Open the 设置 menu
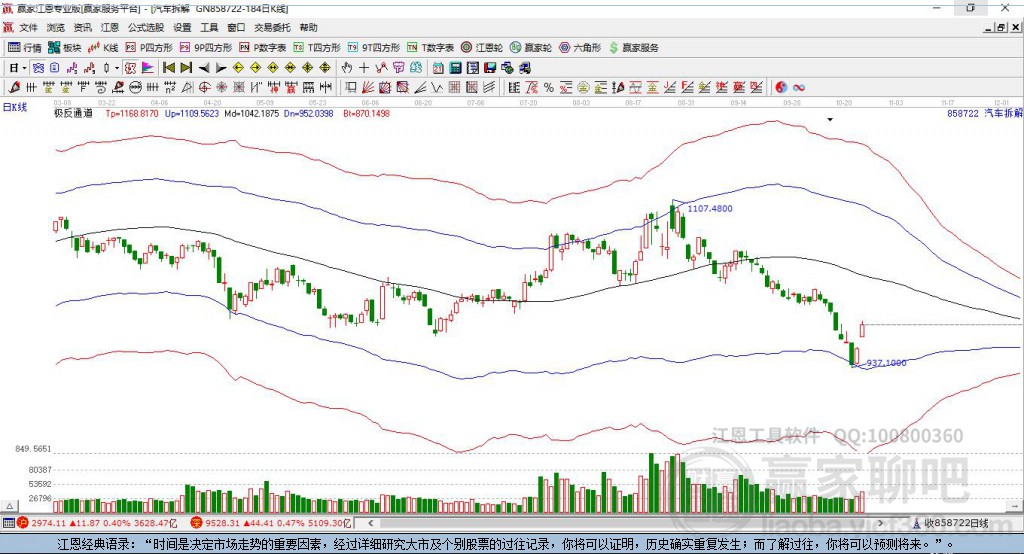The height and width of the screenshot is (554, 1024). 182,27
